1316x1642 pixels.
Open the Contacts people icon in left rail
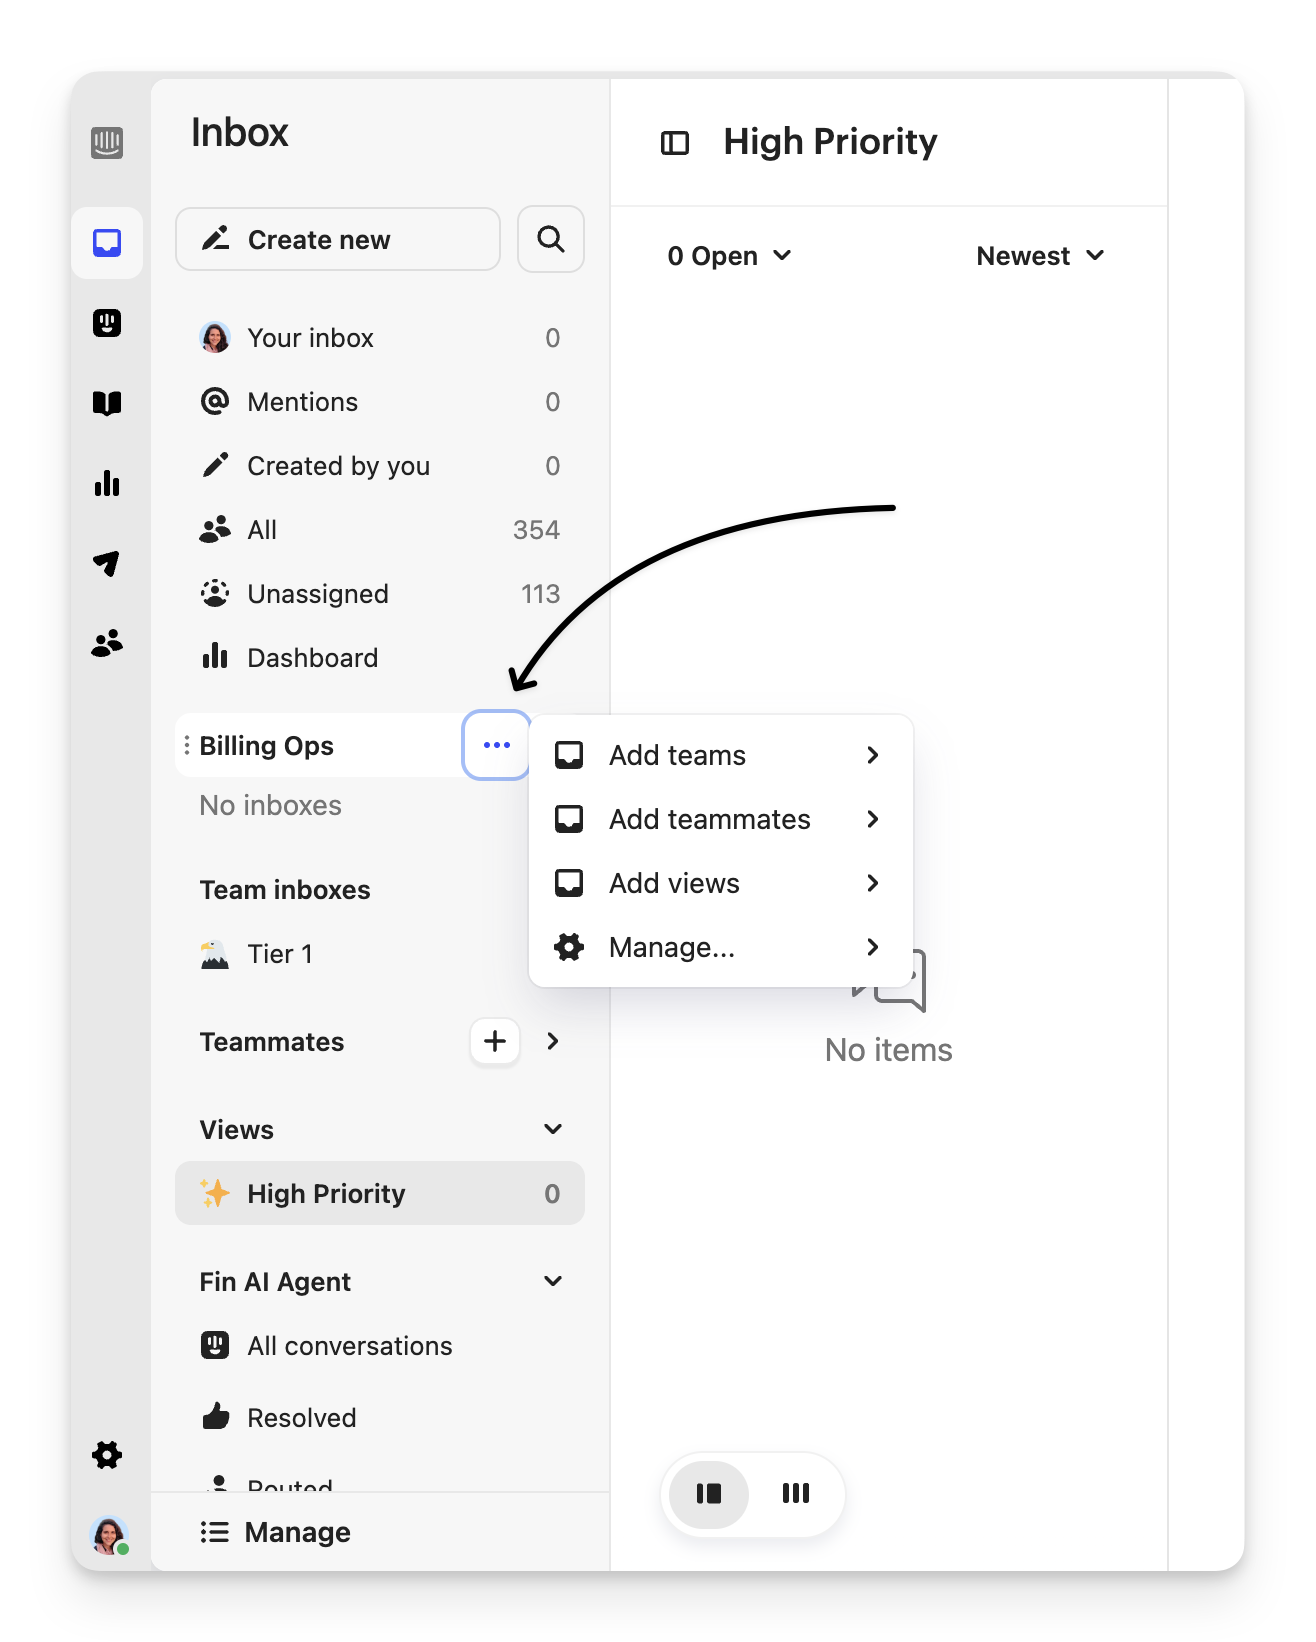pyautogui.click(x=107, y=644)
